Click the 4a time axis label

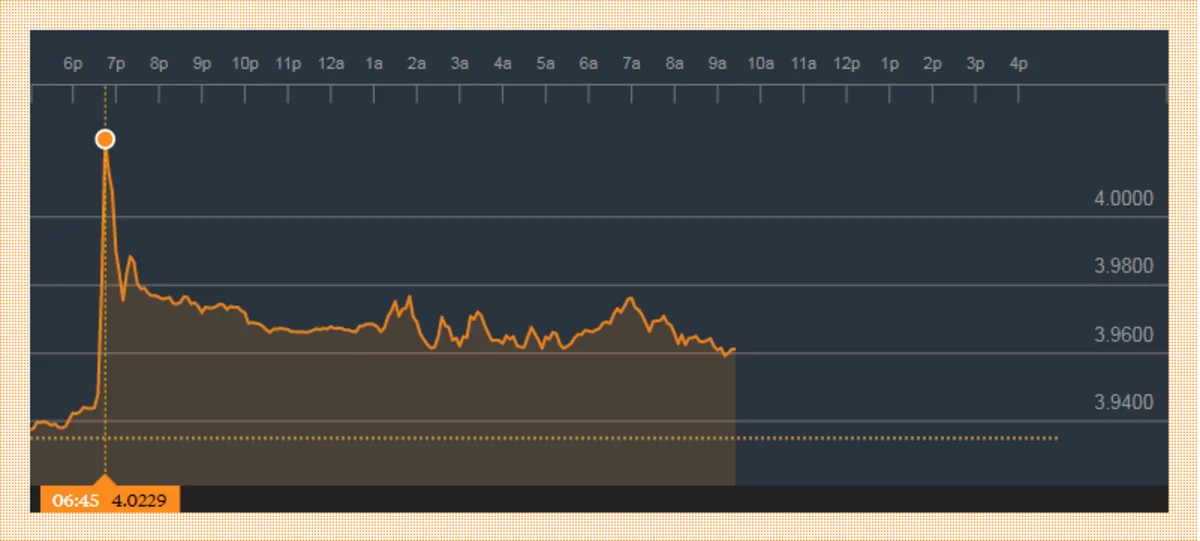503,63
